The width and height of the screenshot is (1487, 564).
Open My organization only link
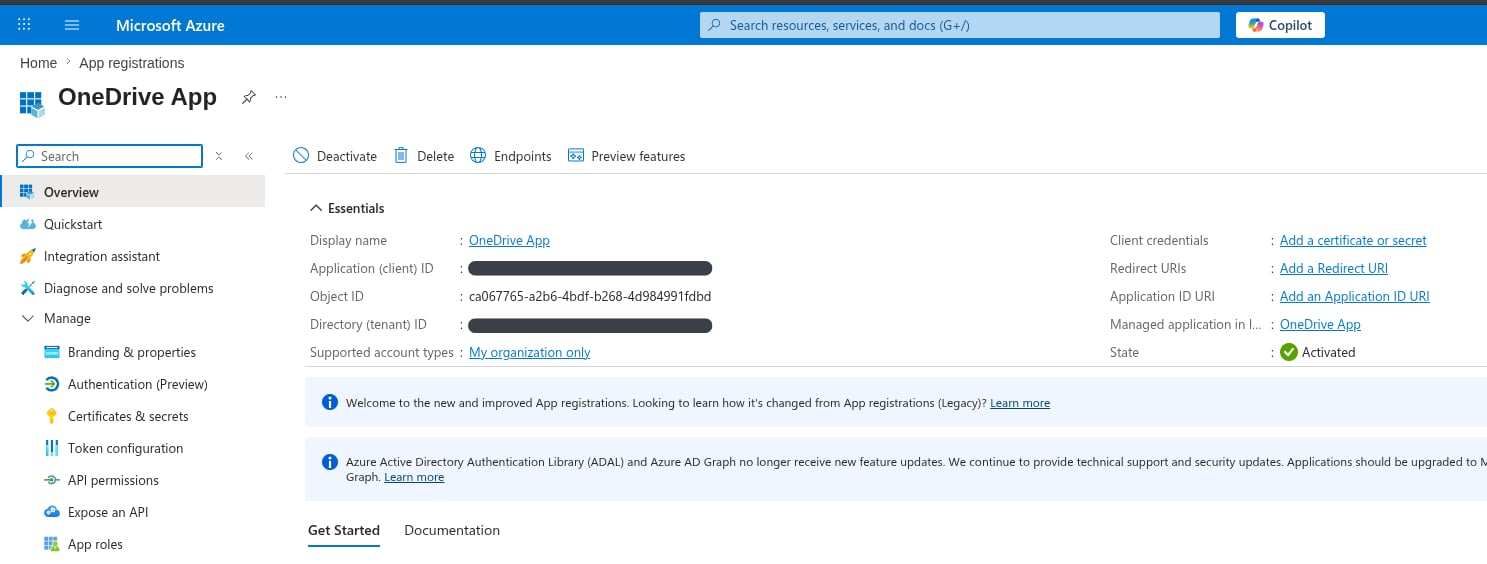click(530, 352)
